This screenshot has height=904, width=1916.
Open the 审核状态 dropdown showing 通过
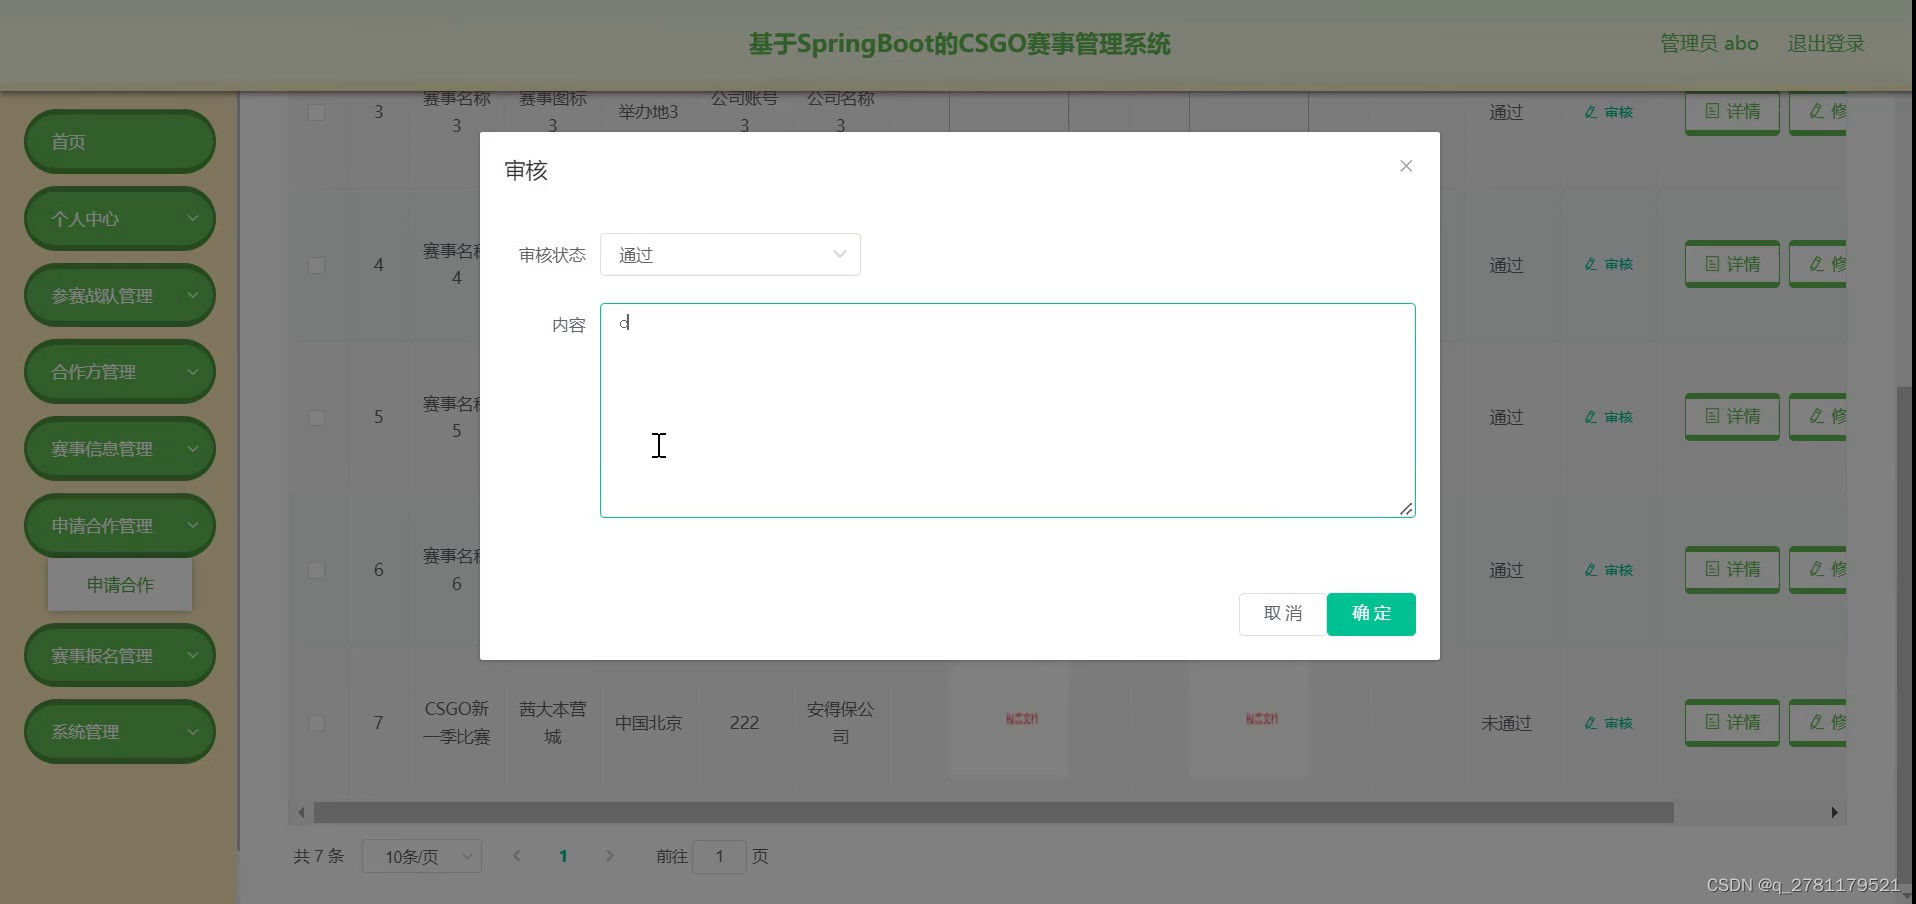pyautogui.click(x=730, y=255)
